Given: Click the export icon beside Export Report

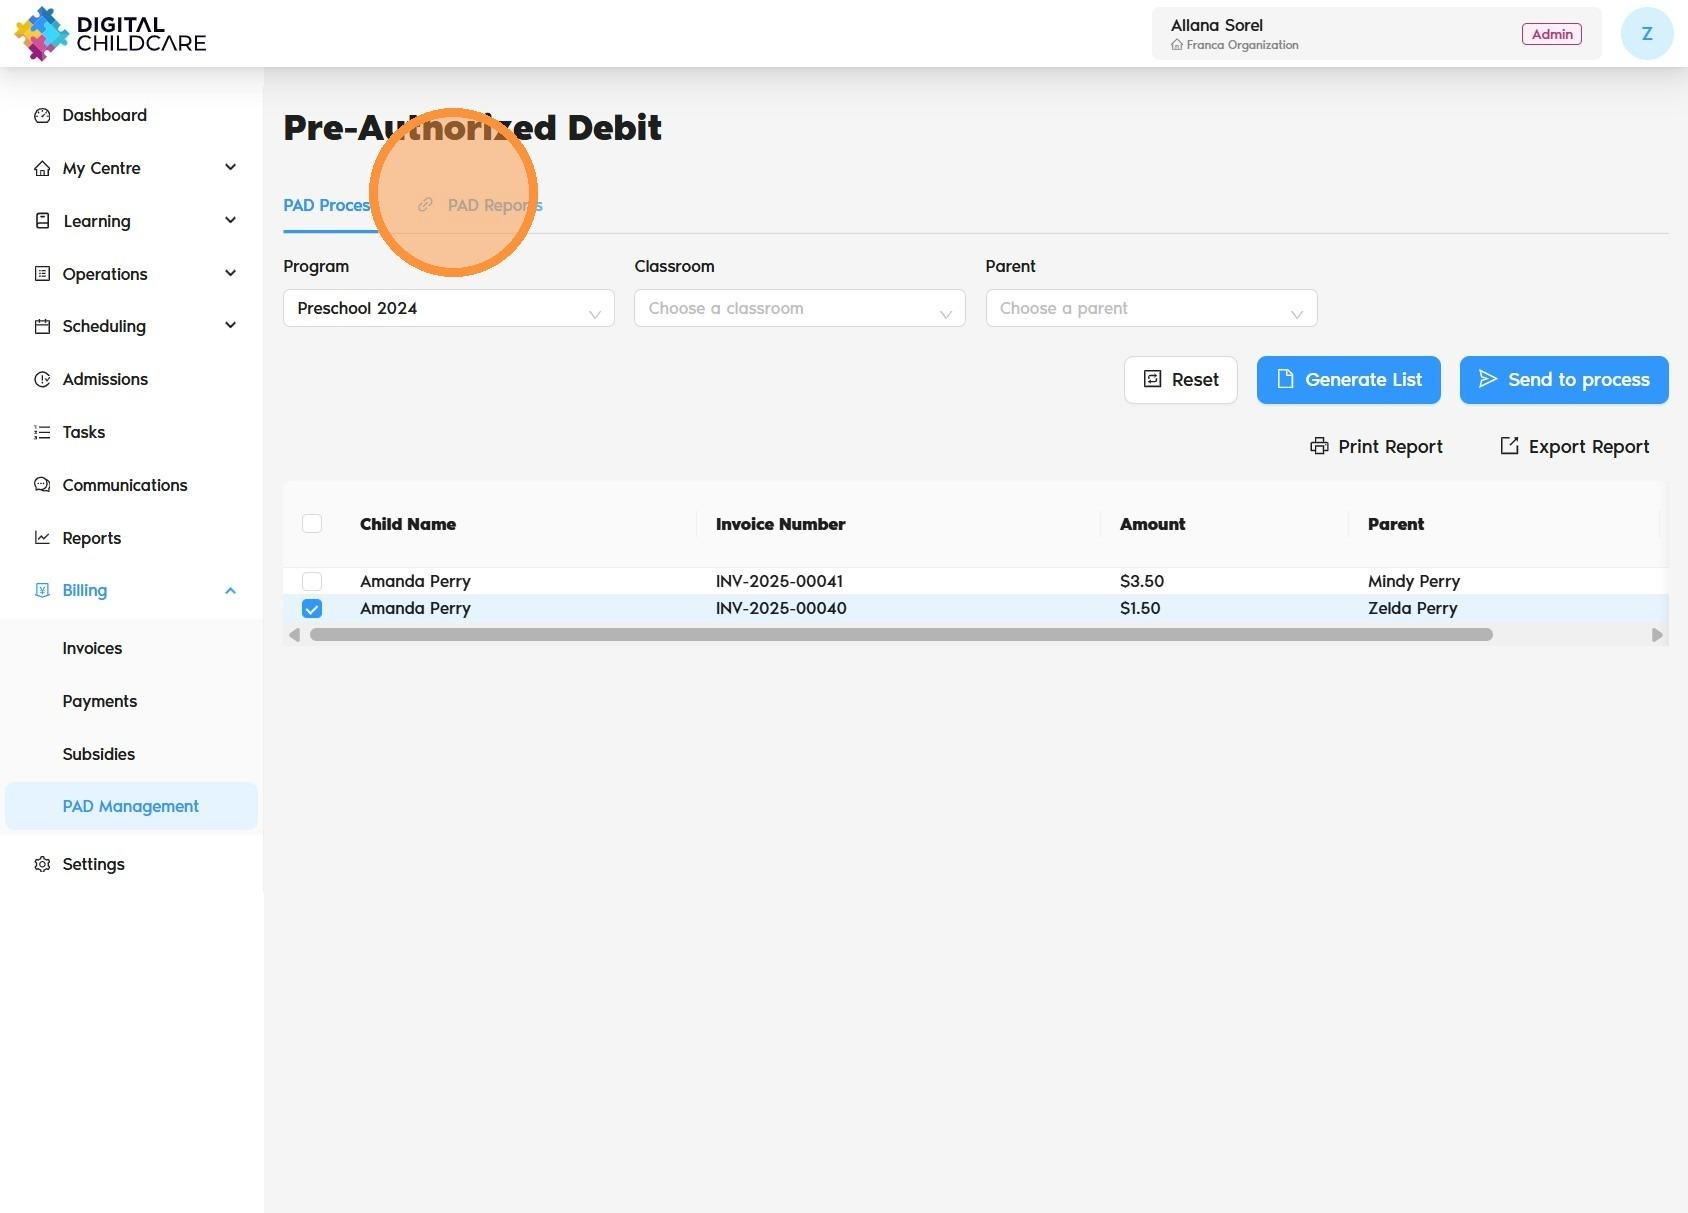Looking at the screenshot, I should click(x=1509, y=446).
